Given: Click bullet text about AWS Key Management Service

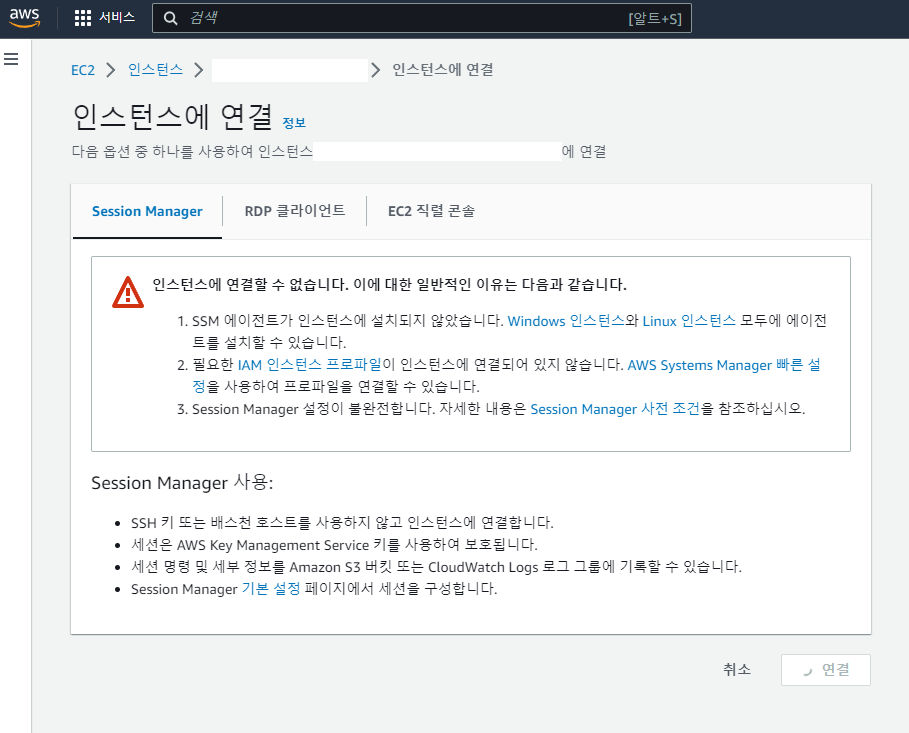Looking at the screenshot, I should point(334,545).
